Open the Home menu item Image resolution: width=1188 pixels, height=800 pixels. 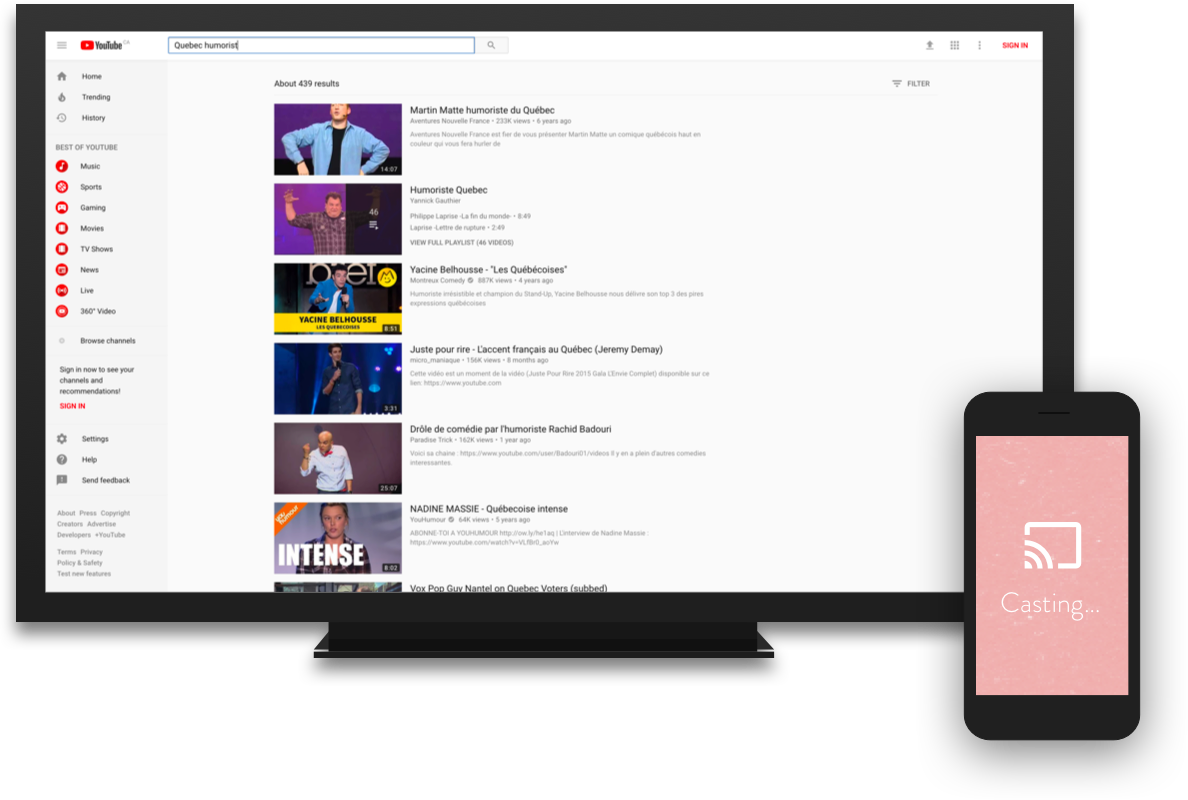(x=92, y=77)
